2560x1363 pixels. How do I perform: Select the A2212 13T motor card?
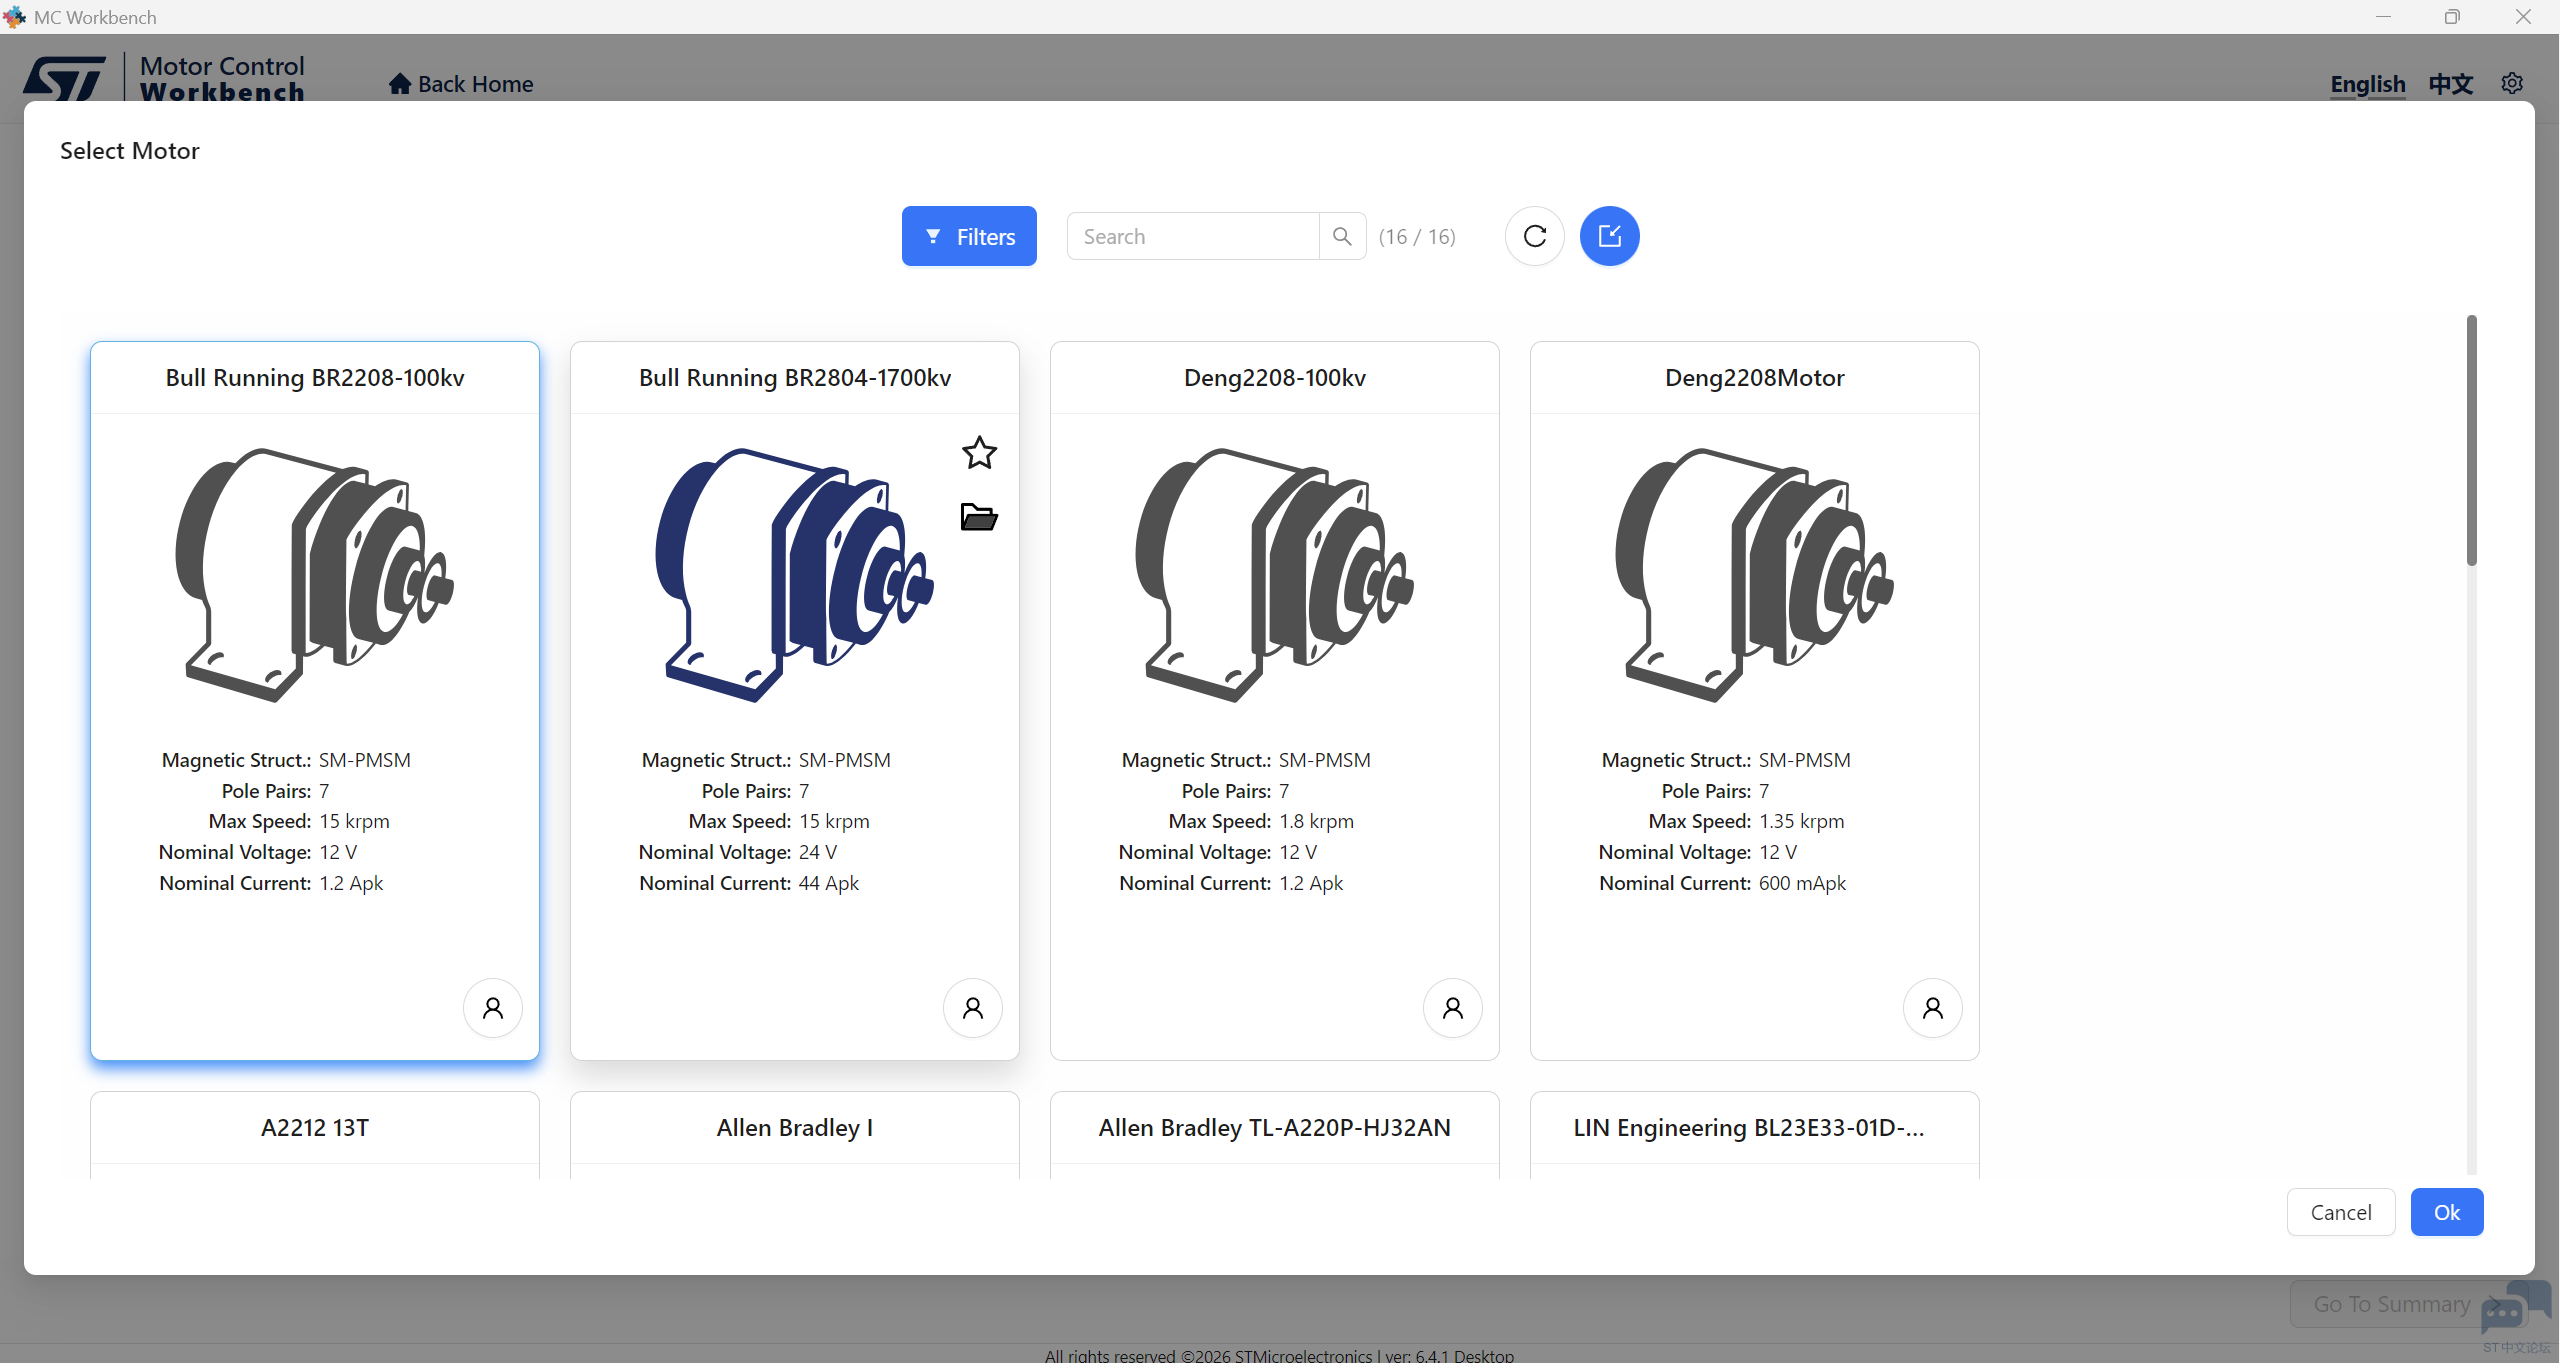tap(315, 1134)
